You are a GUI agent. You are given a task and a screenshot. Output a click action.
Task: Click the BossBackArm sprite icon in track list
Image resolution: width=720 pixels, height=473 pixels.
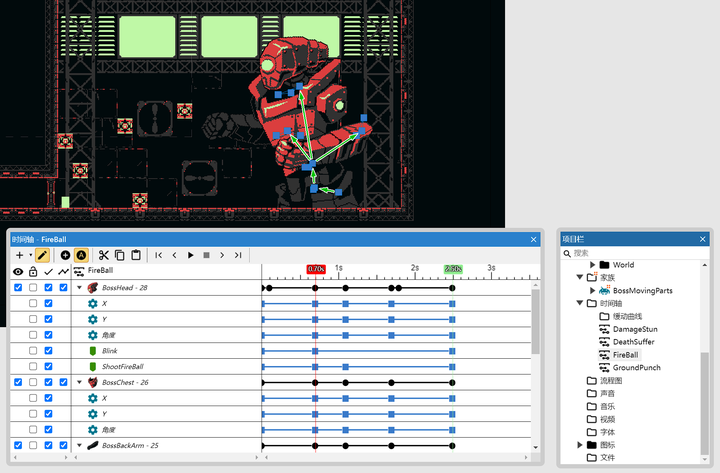93,445
